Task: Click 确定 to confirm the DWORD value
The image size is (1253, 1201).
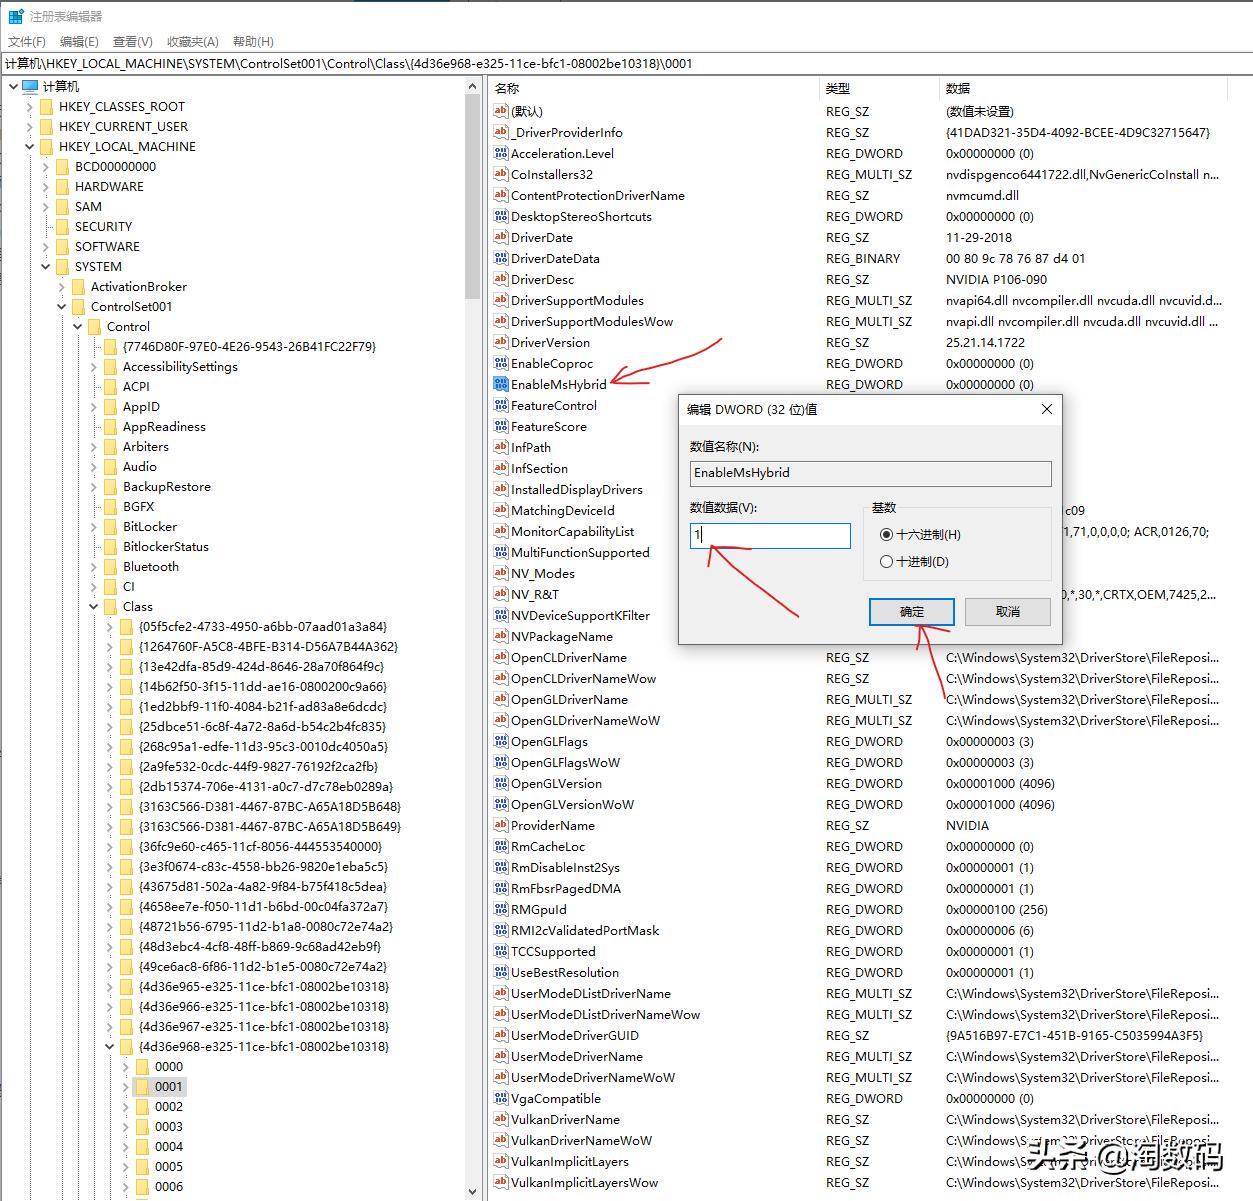Action: click(912, 611)
